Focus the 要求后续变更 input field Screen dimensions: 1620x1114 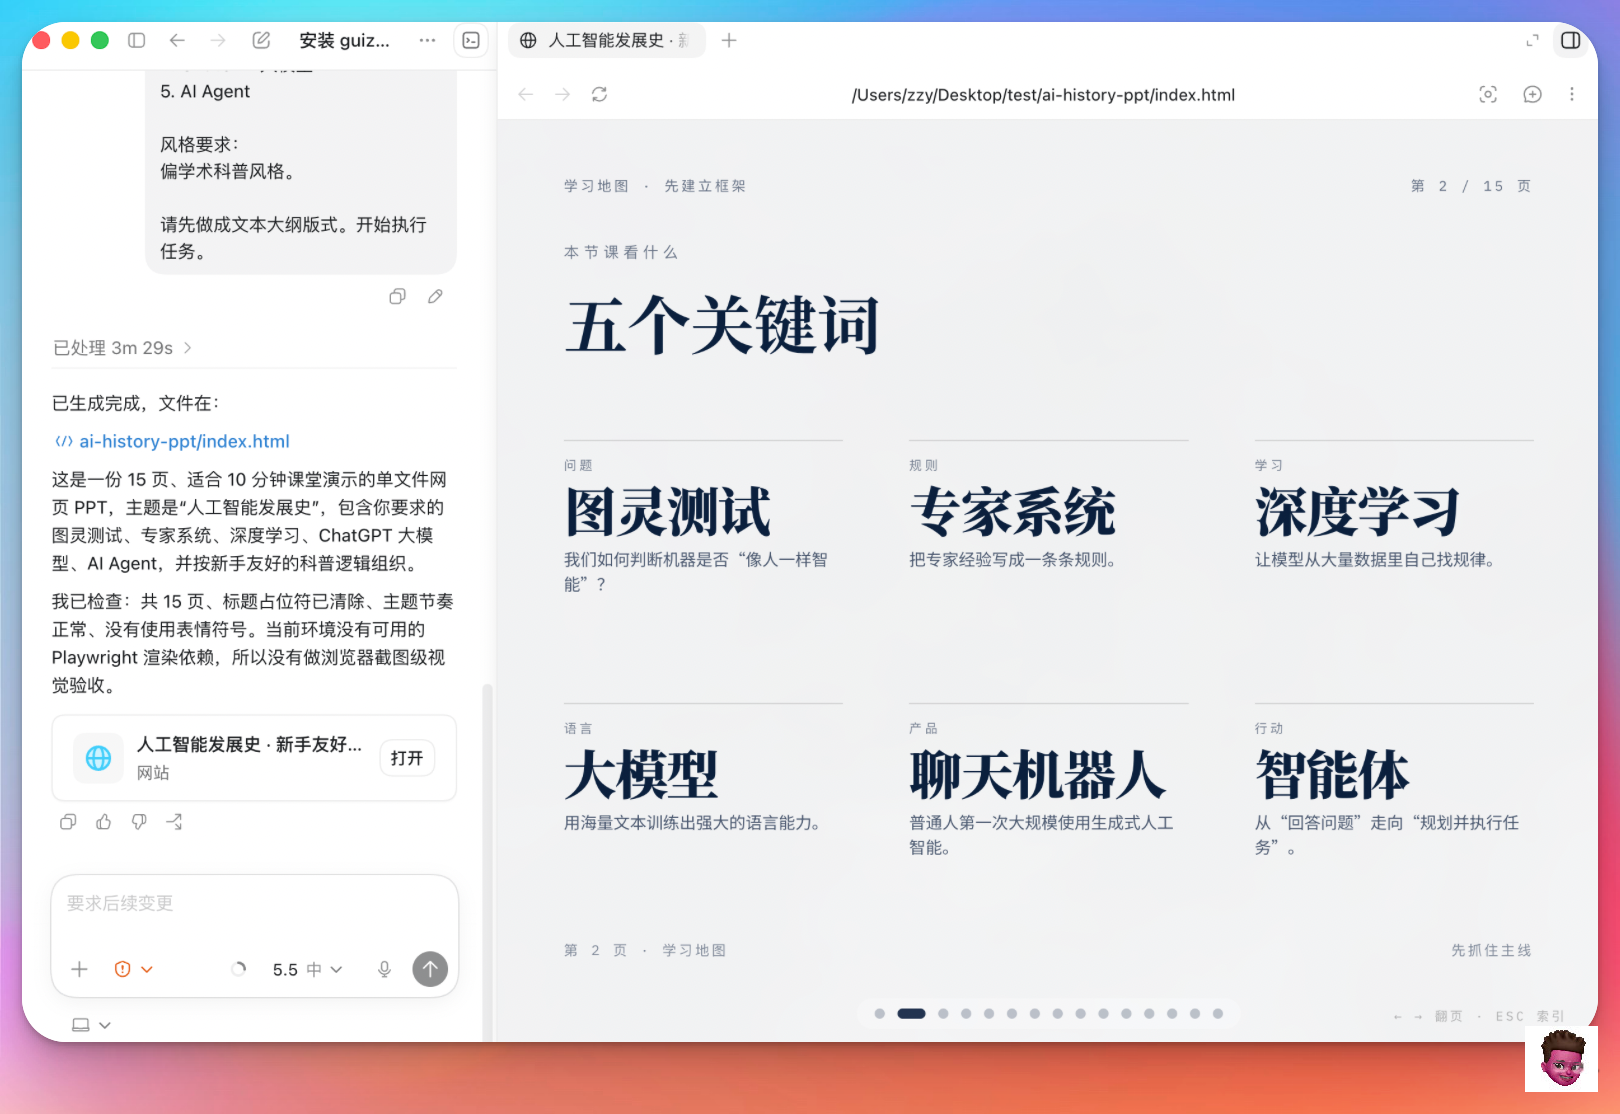coord(255,904)
